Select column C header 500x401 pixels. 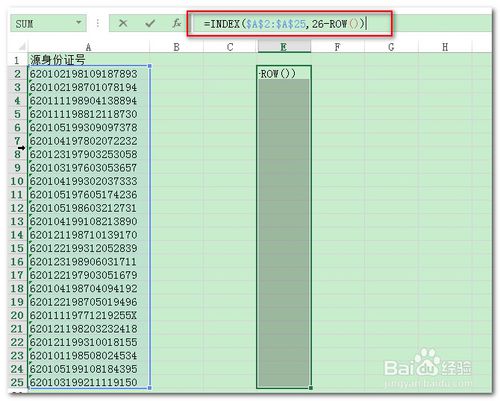pos(230,47)
